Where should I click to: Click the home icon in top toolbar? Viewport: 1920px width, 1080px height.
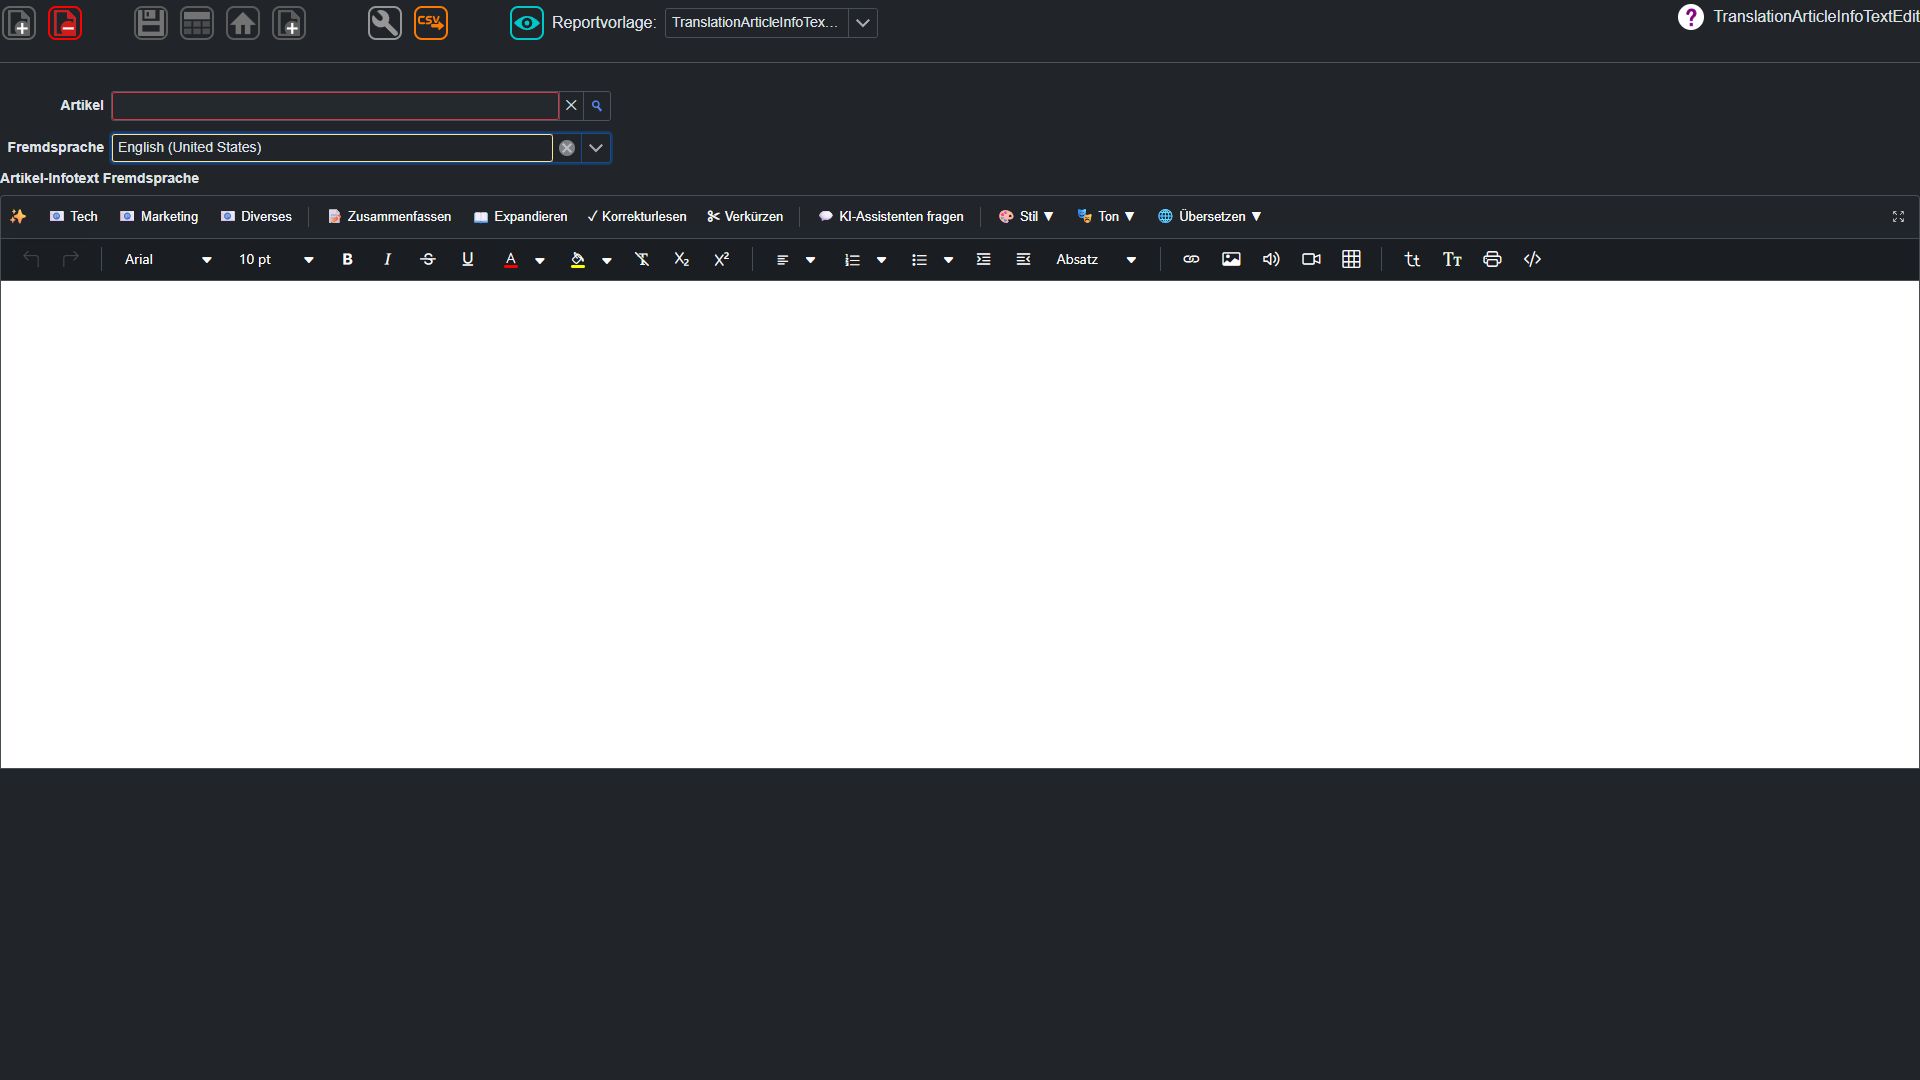tap(243, 23)
